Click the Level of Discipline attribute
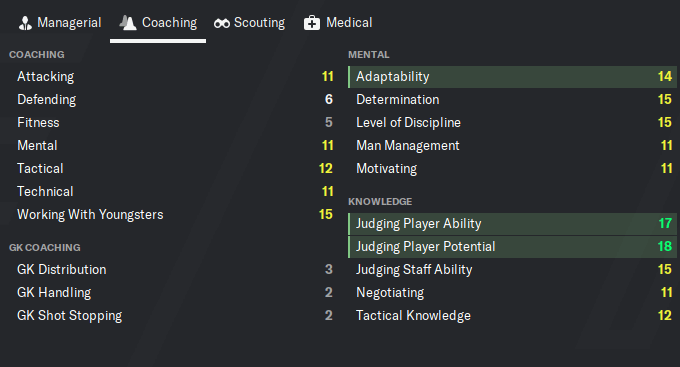 [x=408, y=123]
